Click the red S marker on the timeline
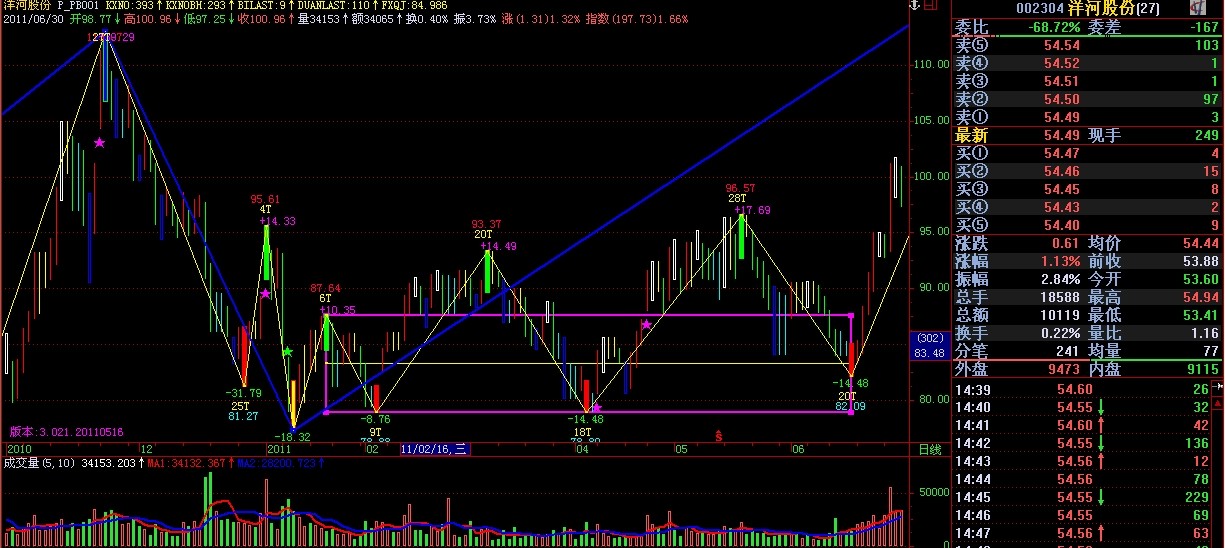Screen dimensions: 1225x548 coord(718,436)
